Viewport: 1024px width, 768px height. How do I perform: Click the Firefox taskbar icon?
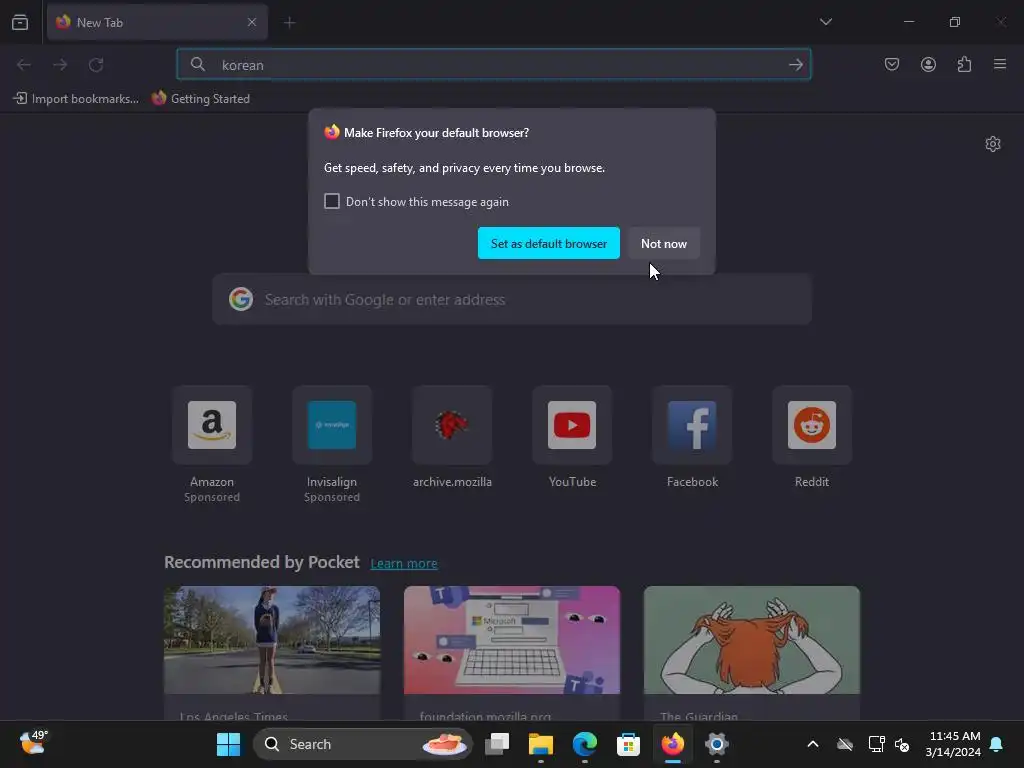click(x=673, y=744)
